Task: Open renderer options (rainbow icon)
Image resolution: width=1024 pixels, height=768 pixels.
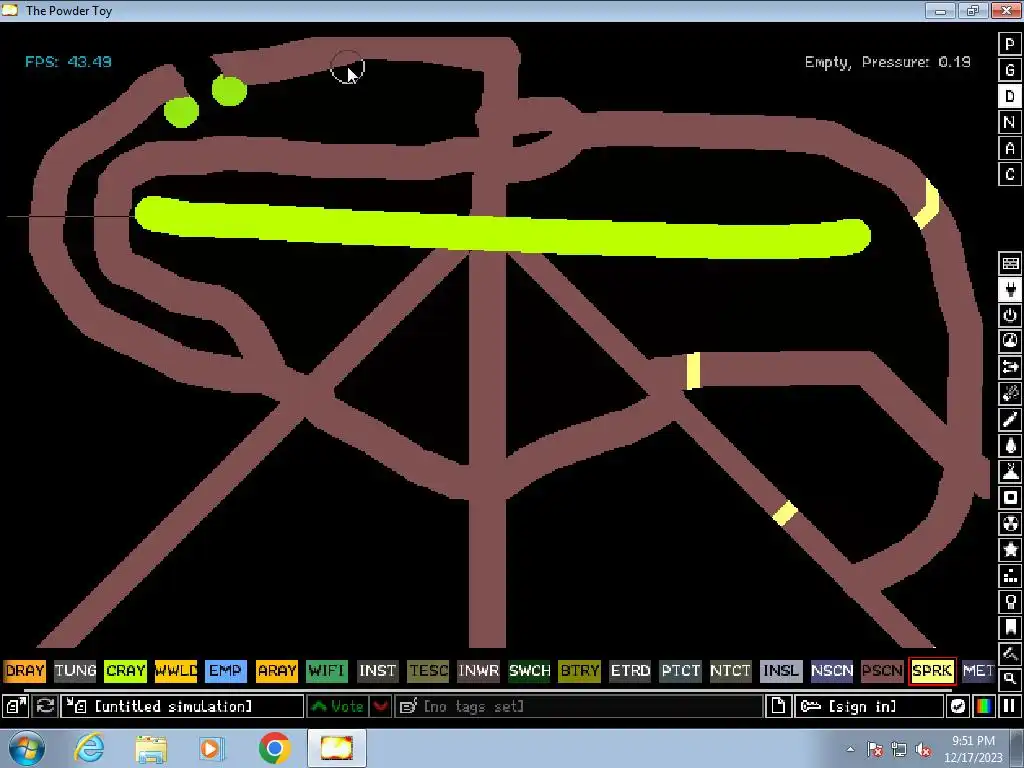Action: tap(984, 706)
